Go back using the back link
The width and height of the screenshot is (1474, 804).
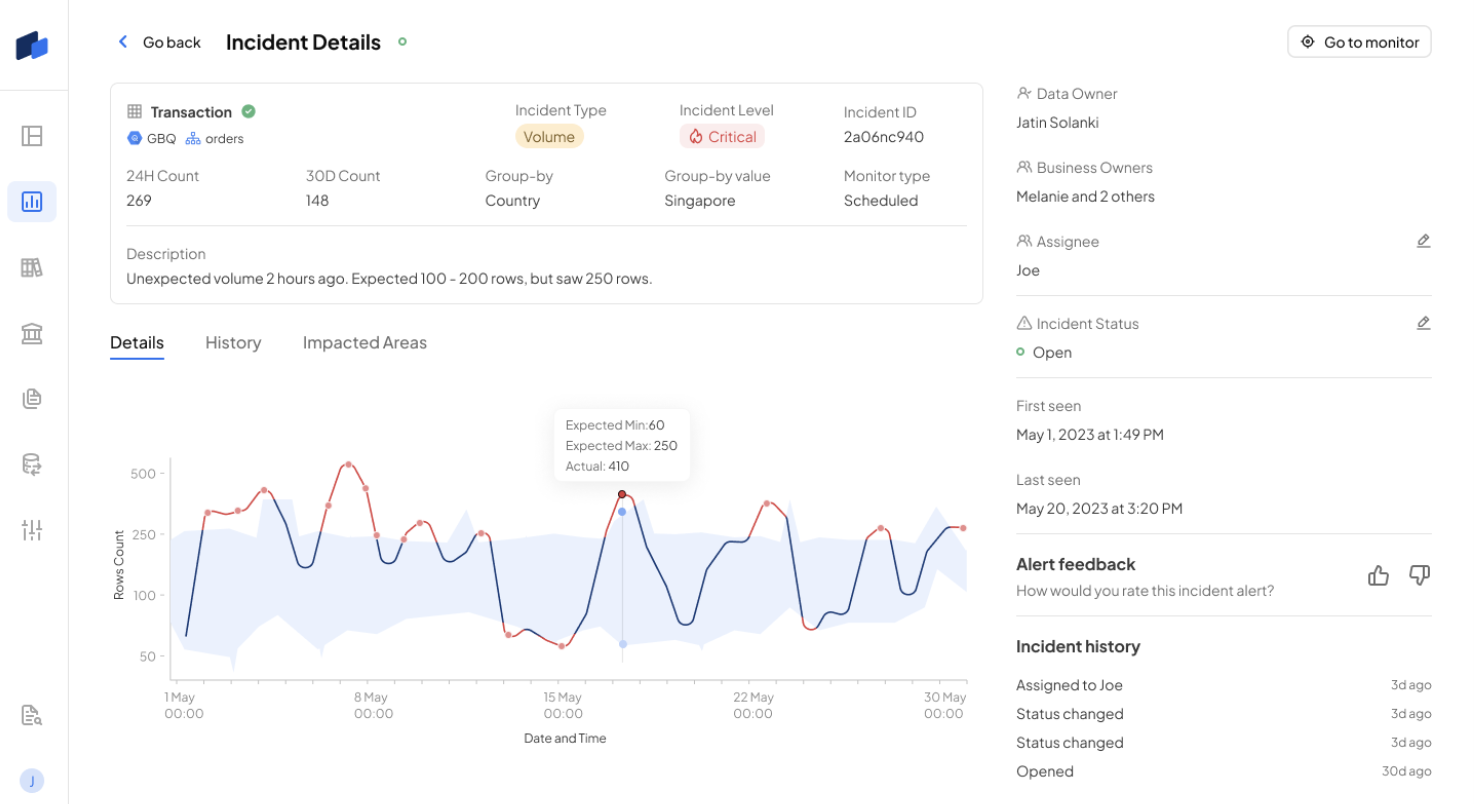point(159,42)
